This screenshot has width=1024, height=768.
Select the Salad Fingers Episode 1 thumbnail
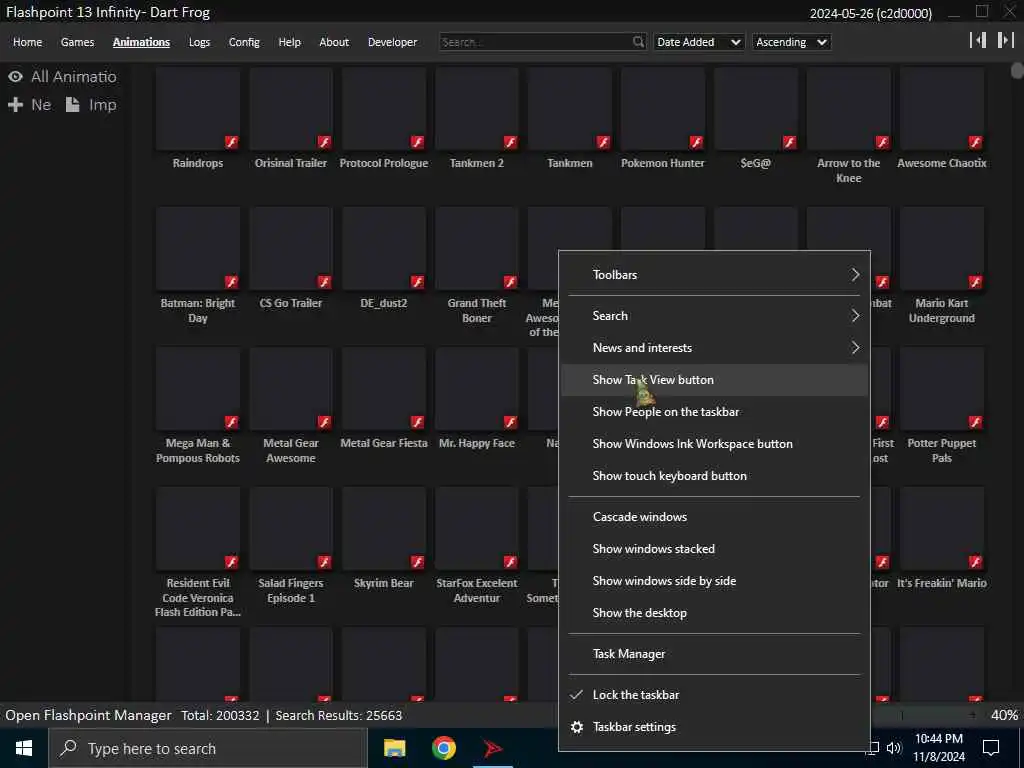pos(291,529)
